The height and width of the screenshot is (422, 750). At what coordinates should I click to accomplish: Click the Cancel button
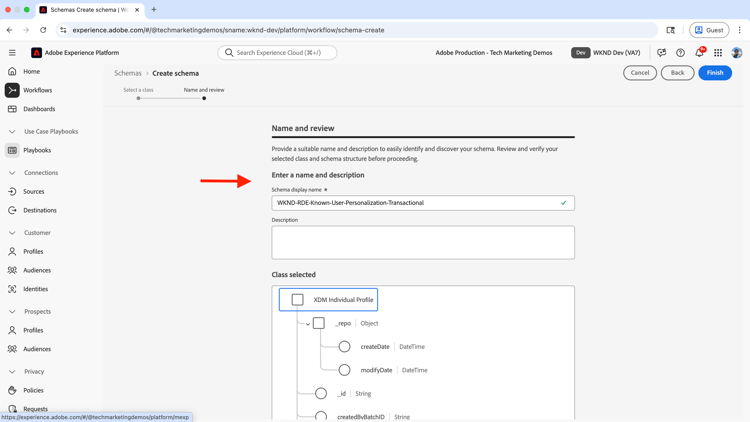[x=640, y=73]
